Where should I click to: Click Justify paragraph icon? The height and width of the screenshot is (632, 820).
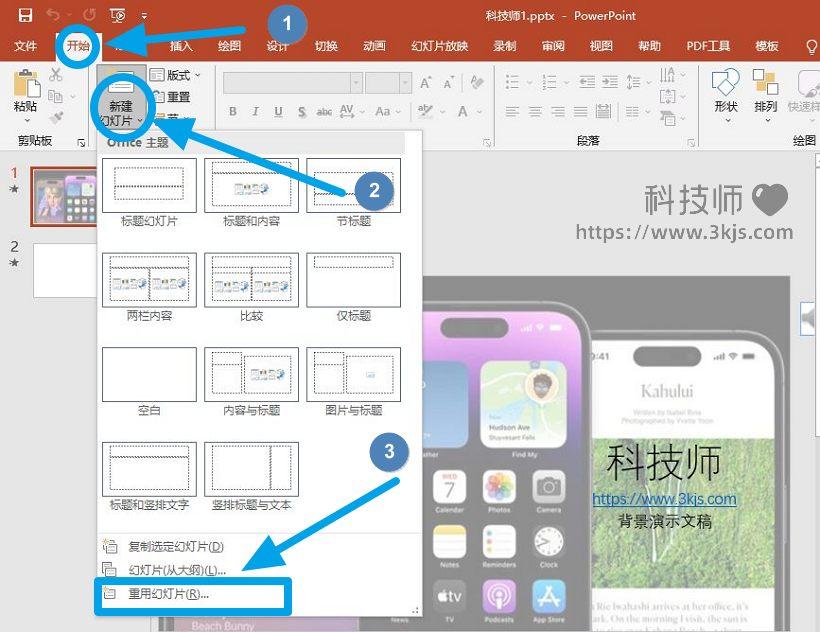pyautogui.click(x=580, y=111)
